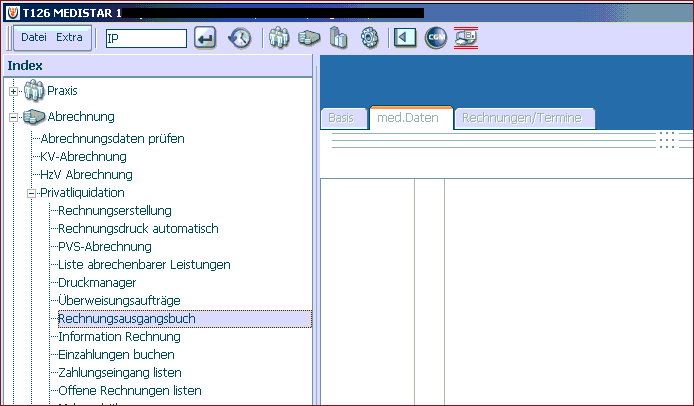Click the bar chart statistics toolbar icon
This screenshot has width=694, height=406.
pos(339,38)
